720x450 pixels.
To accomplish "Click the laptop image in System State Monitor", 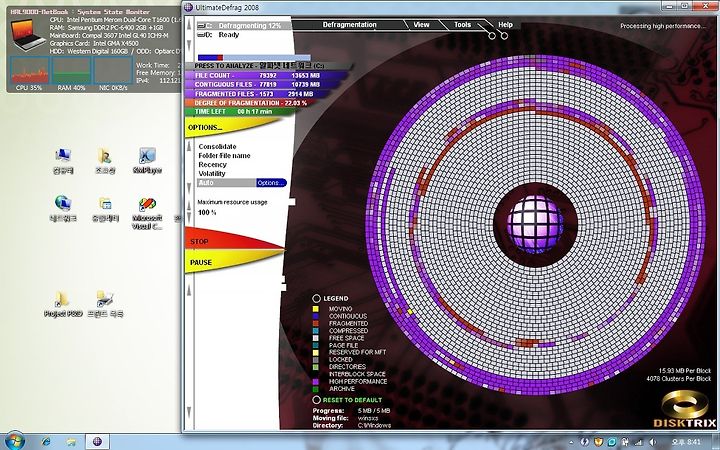I will tap(28, 34).
